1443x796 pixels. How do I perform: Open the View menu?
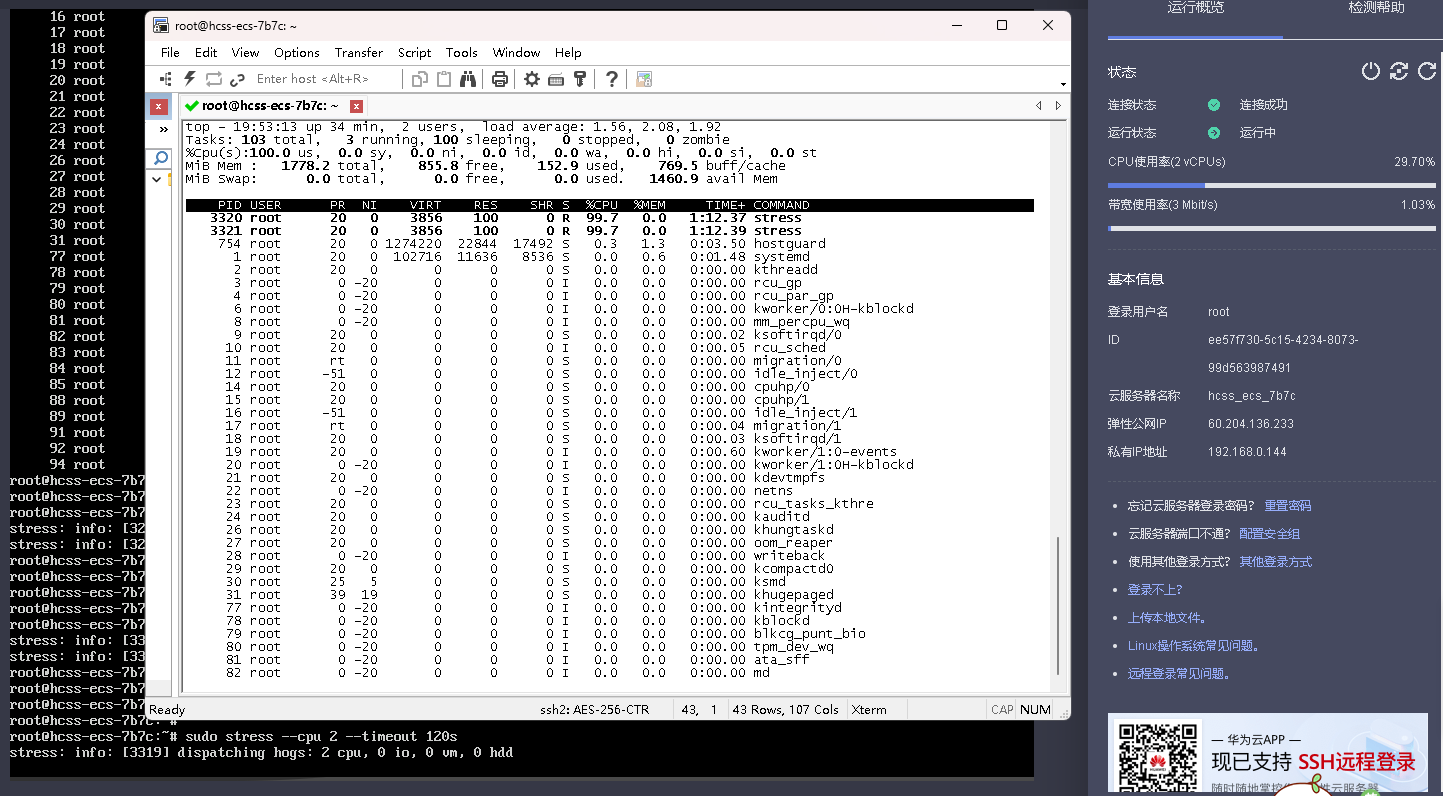[x=245, y=53]
